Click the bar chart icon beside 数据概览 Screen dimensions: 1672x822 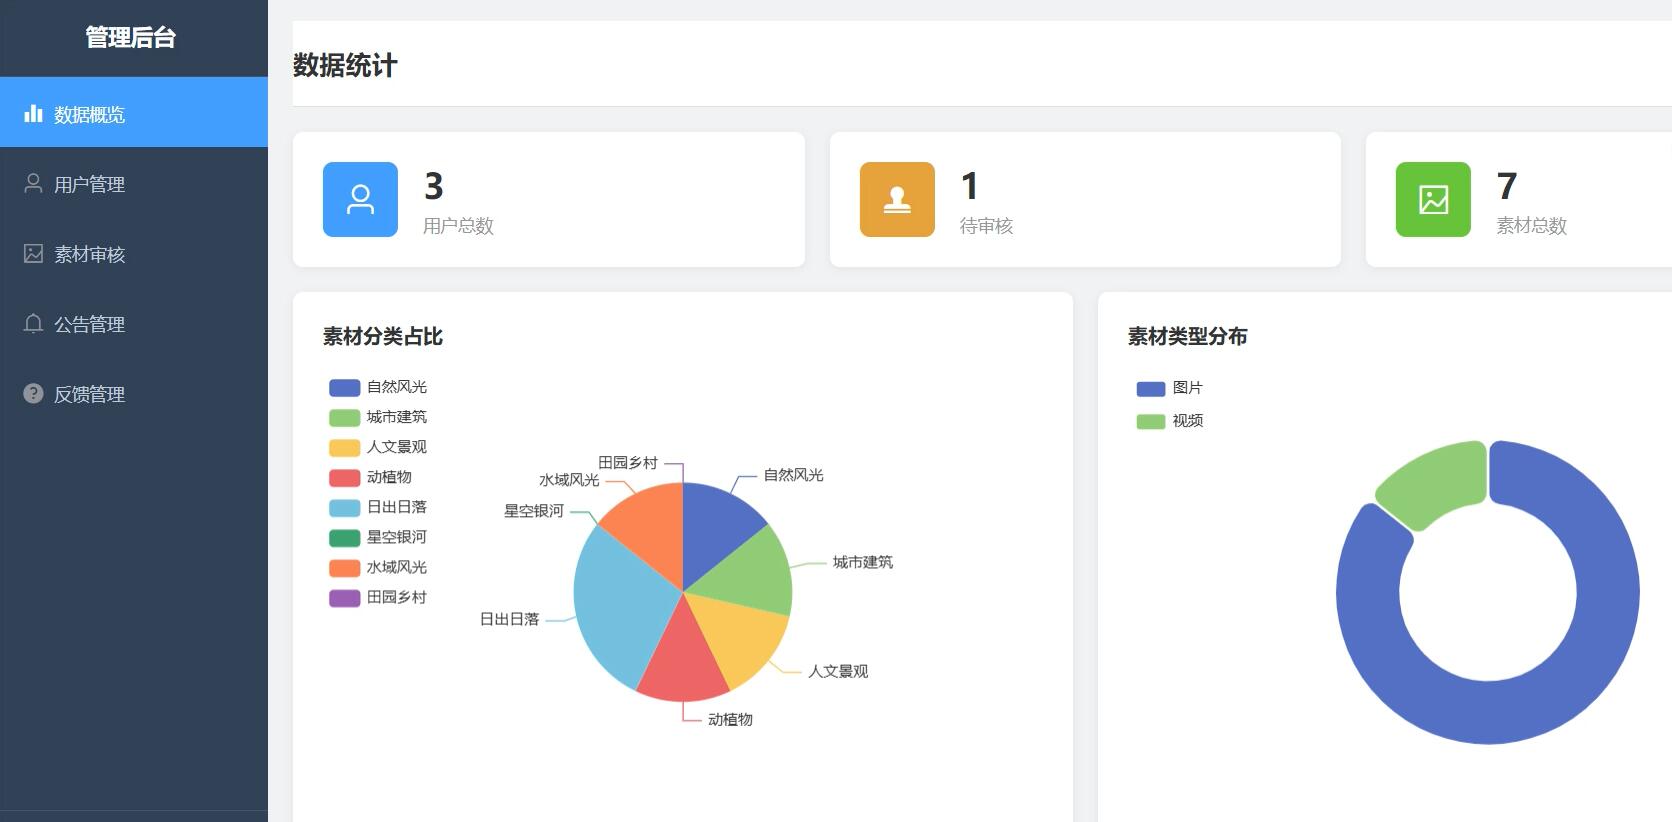(x=33, y=113)
